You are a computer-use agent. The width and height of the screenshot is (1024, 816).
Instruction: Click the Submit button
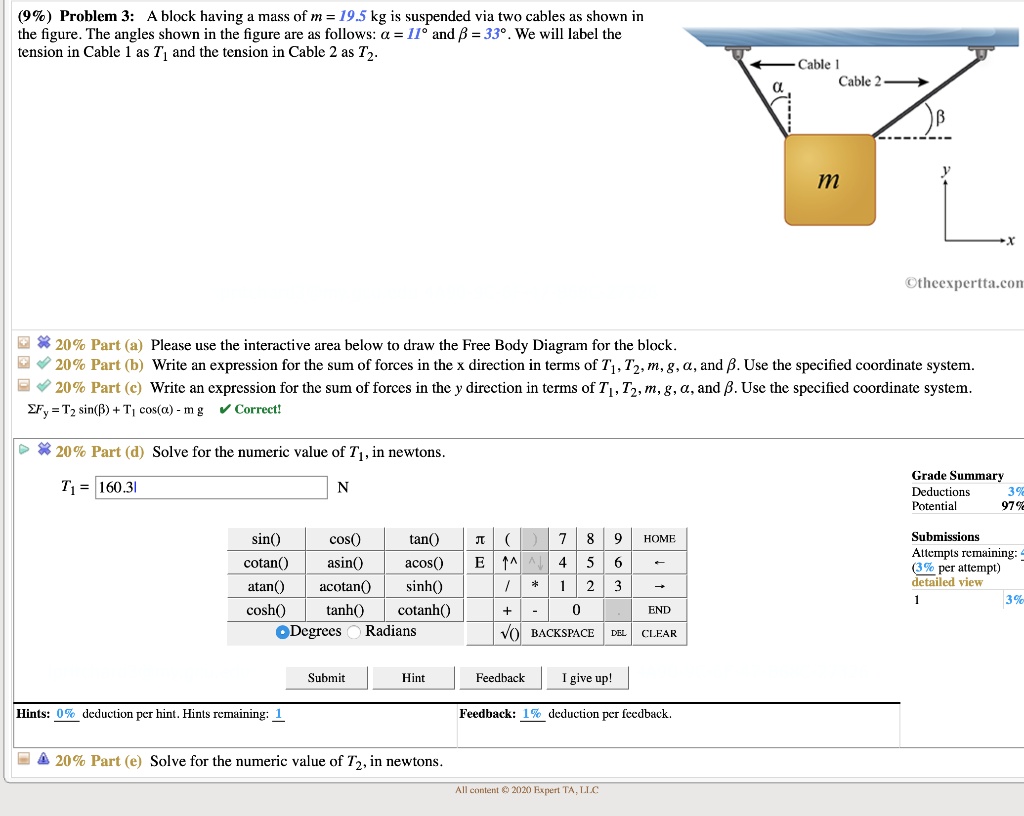(326, 677)
